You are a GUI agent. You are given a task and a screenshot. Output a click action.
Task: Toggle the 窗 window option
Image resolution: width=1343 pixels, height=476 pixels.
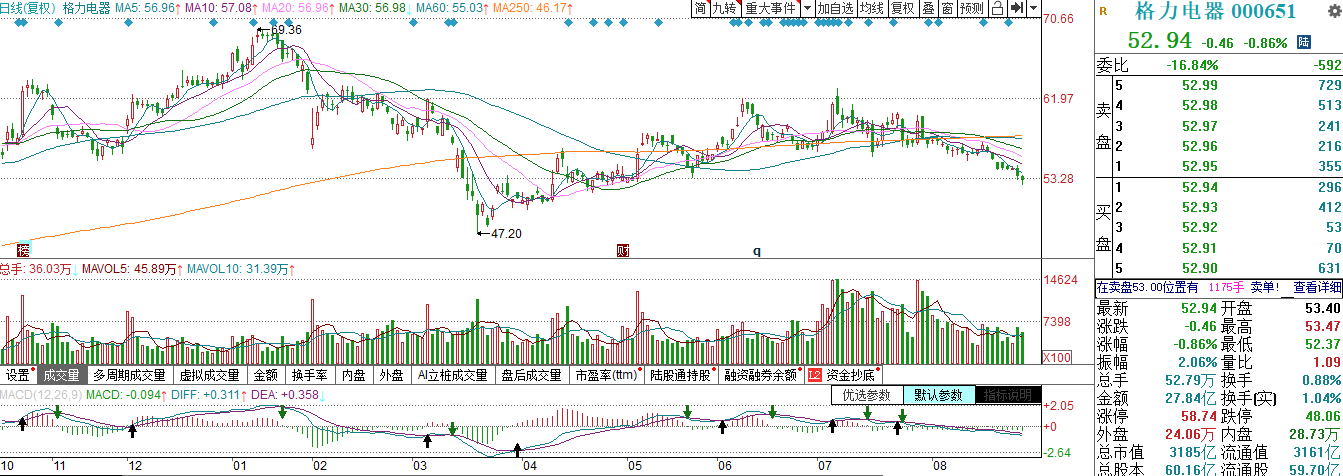(946, 8)
